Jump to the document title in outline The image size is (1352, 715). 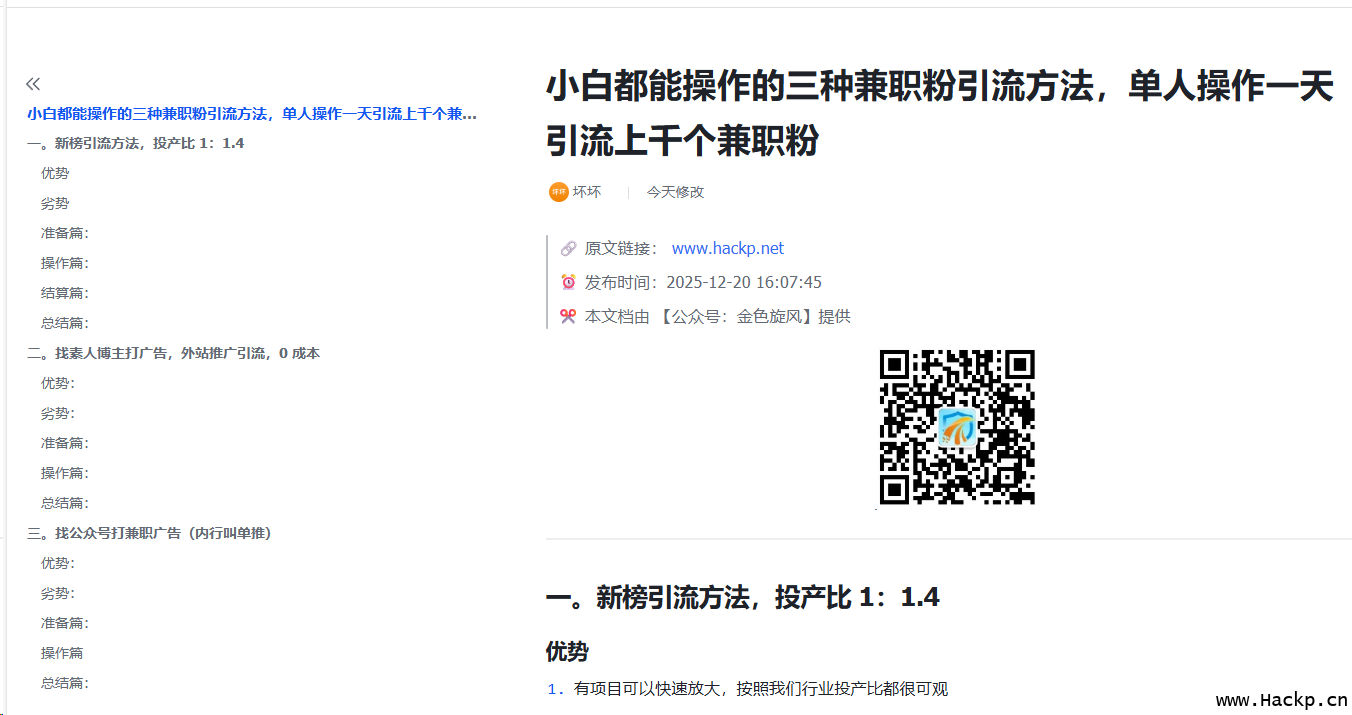[252, 114]
